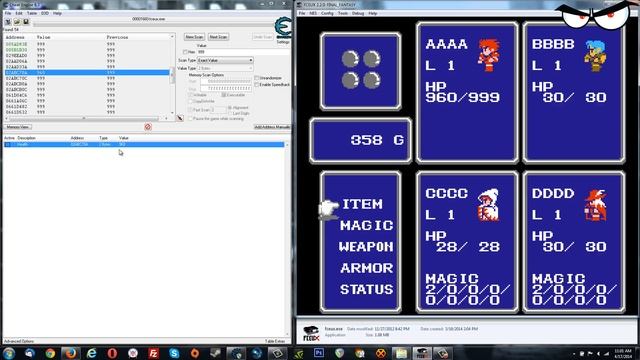Click the Next Scan button
Image resolution: width=640 pixels, height=360 pixels.
pyautogui.click(x=218, y=37)
